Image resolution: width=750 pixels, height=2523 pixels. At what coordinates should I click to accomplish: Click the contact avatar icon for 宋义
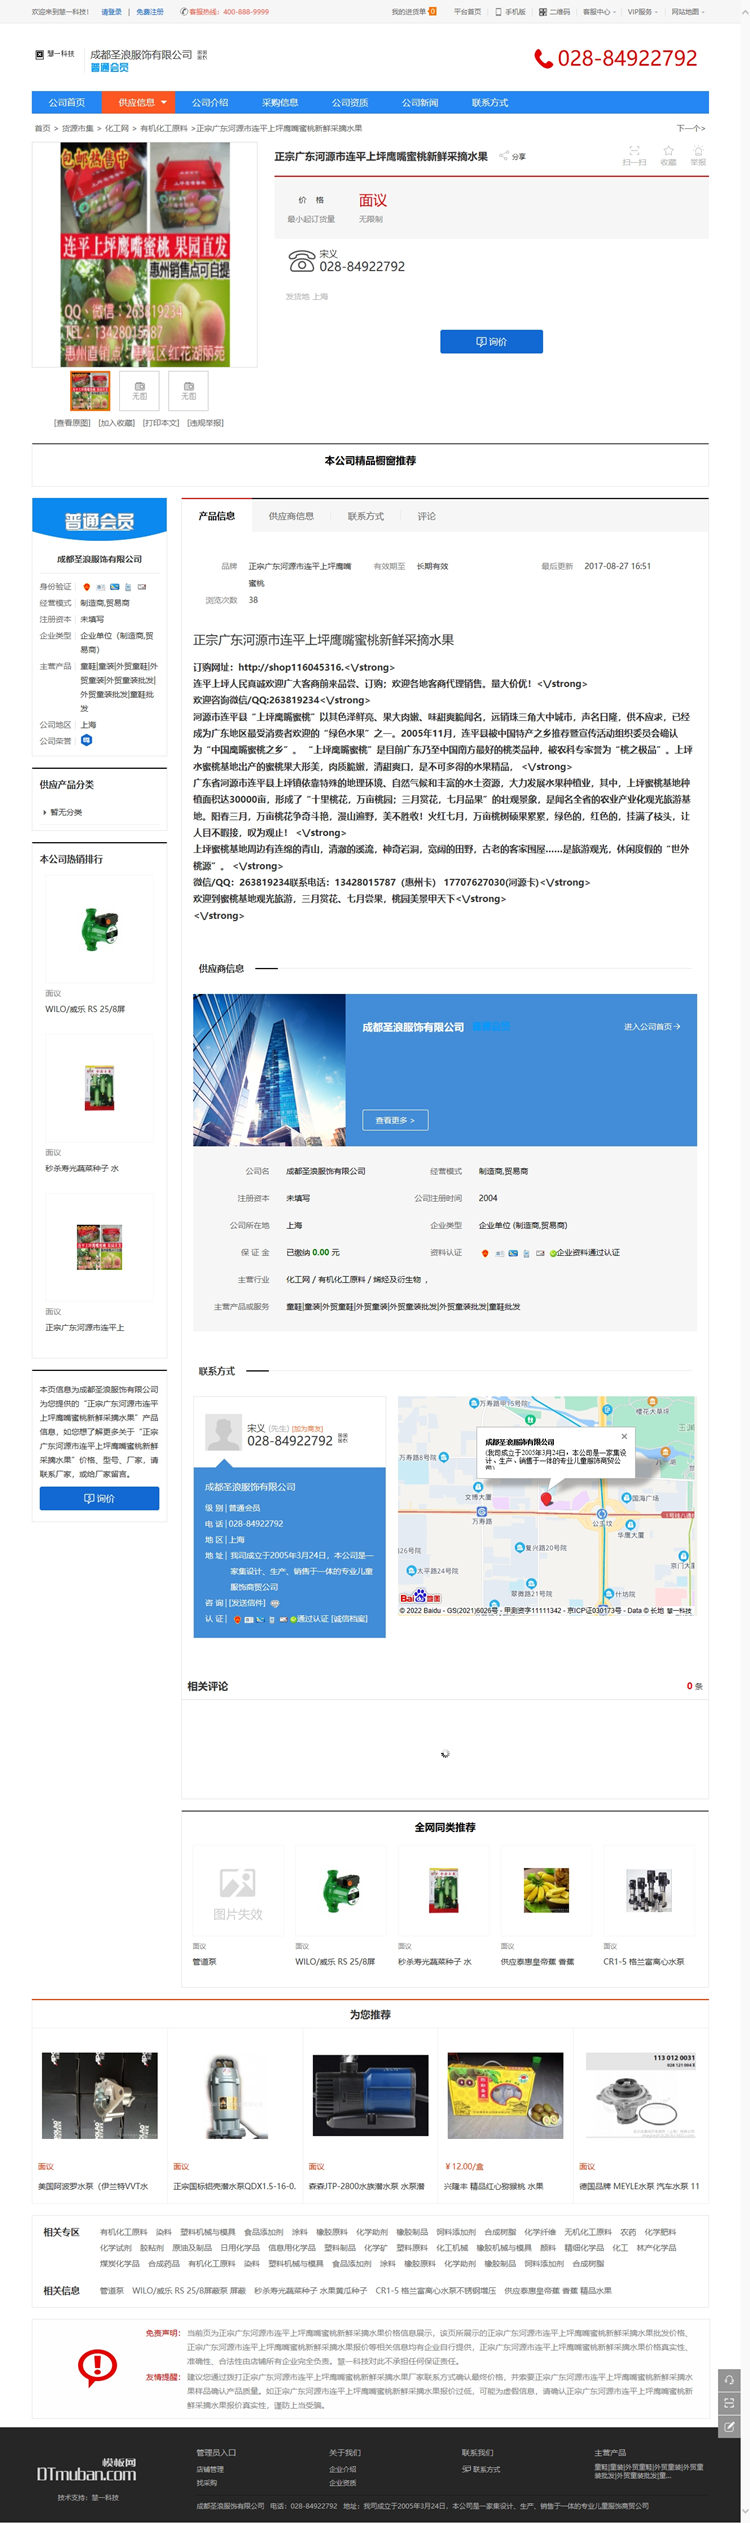[x=223, y=1432]
